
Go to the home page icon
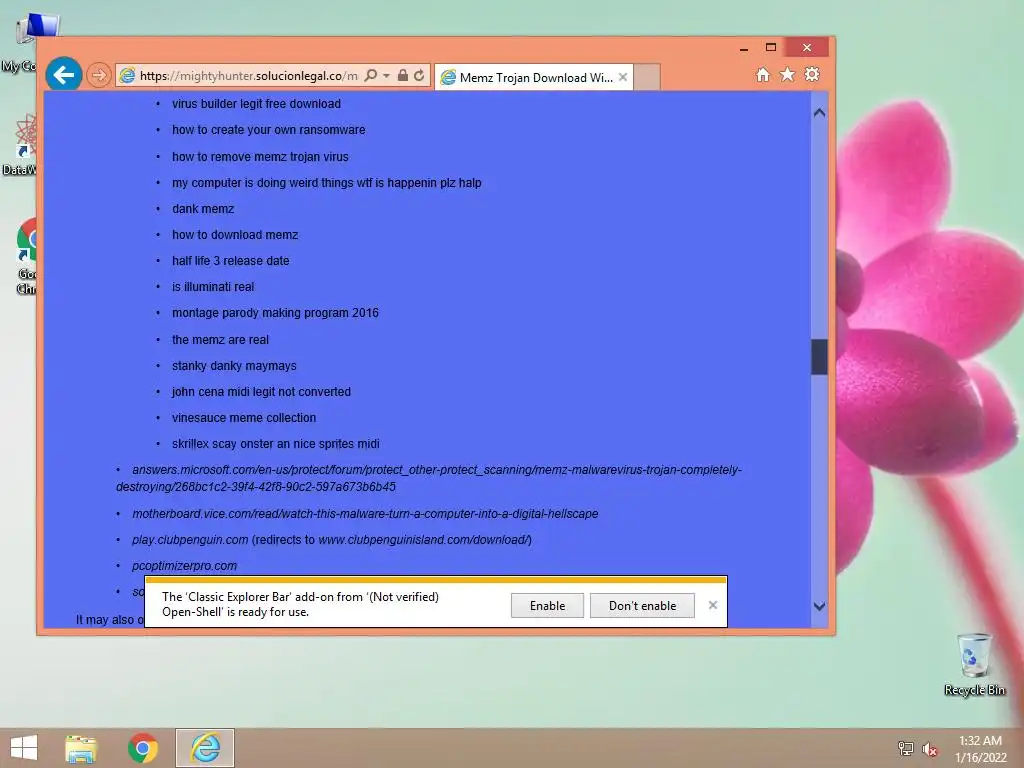tap(763, 74)
